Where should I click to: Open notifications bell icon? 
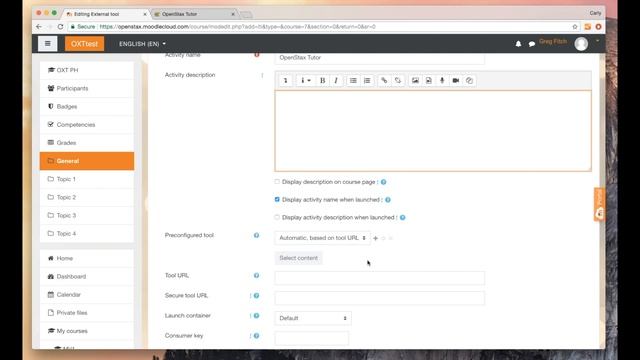point(518,44)
